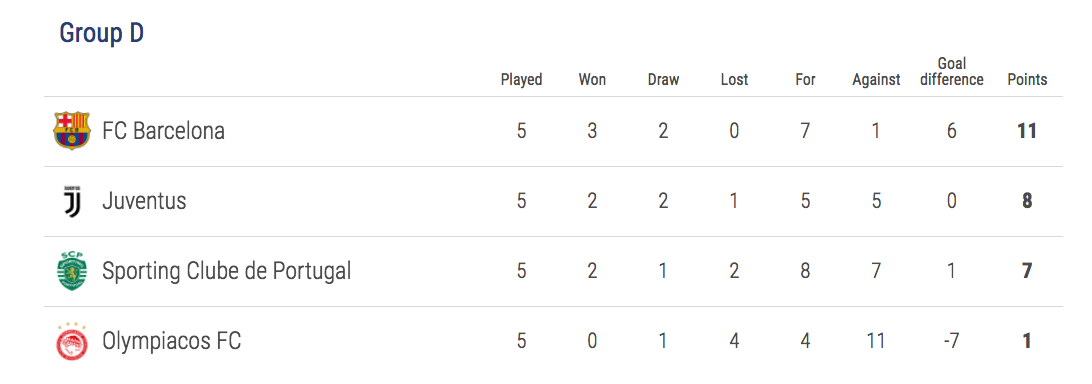Screen dimensions: 1092x384
Task: Open the Juventus team link
Action: click(x=144, y=201)
